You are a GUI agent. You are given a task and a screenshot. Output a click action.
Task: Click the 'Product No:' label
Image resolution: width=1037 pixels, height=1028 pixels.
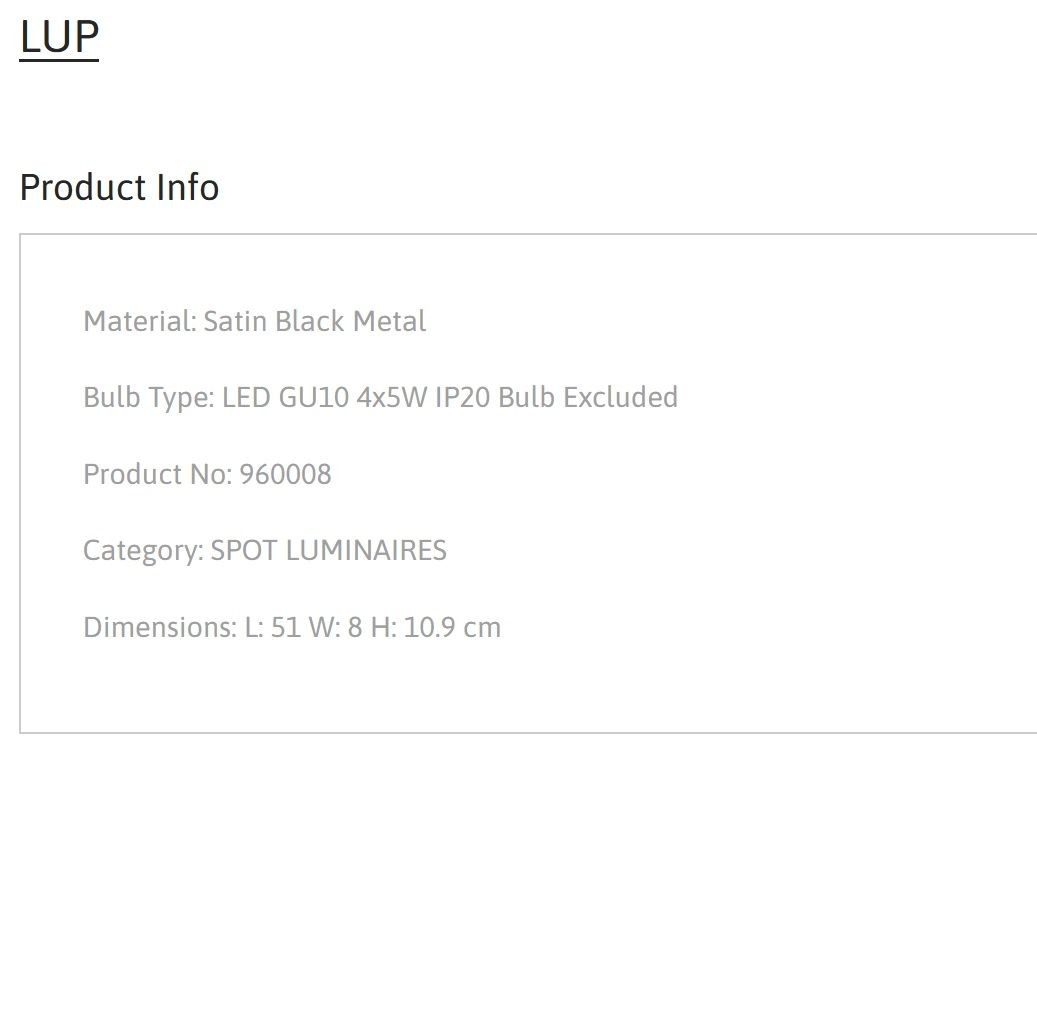click(157, 474)
